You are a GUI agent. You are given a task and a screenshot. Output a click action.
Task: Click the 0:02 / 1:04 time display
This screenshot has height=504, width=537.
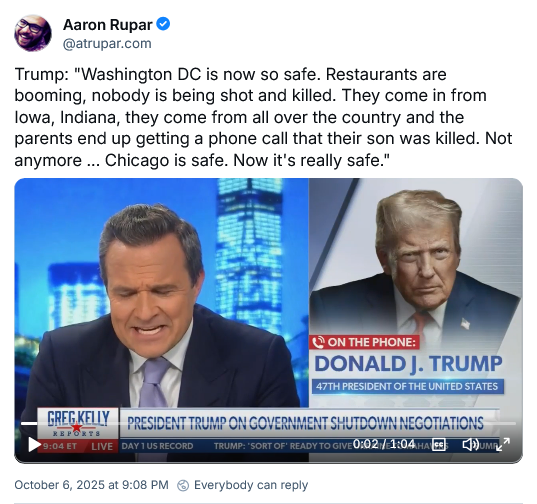(x=384, y=444)
